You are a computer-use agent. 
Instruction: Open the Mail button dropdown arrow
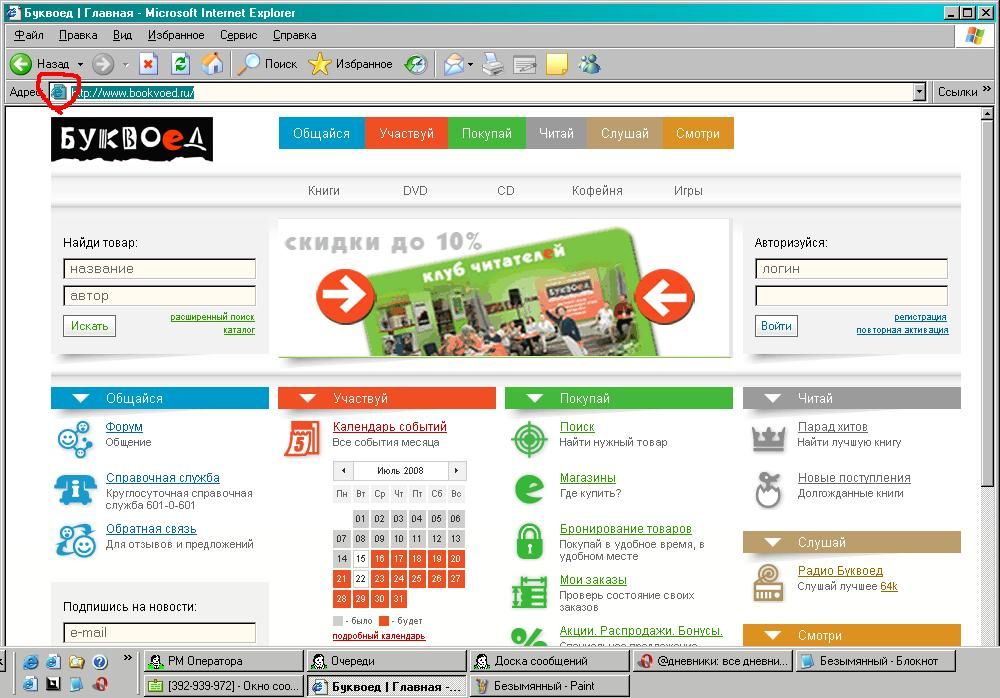(x=470, y=64)
